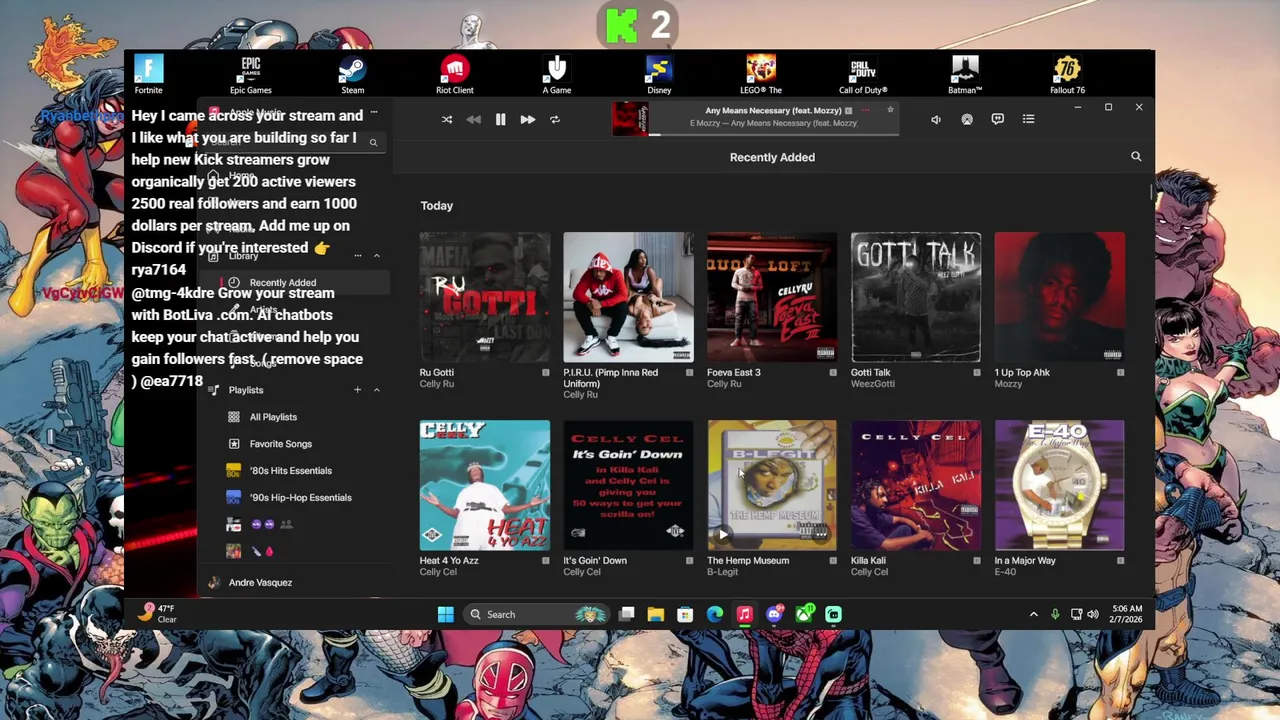Show hidden system tray icons chevron

pyautogui.click(x=1033, y=614)
